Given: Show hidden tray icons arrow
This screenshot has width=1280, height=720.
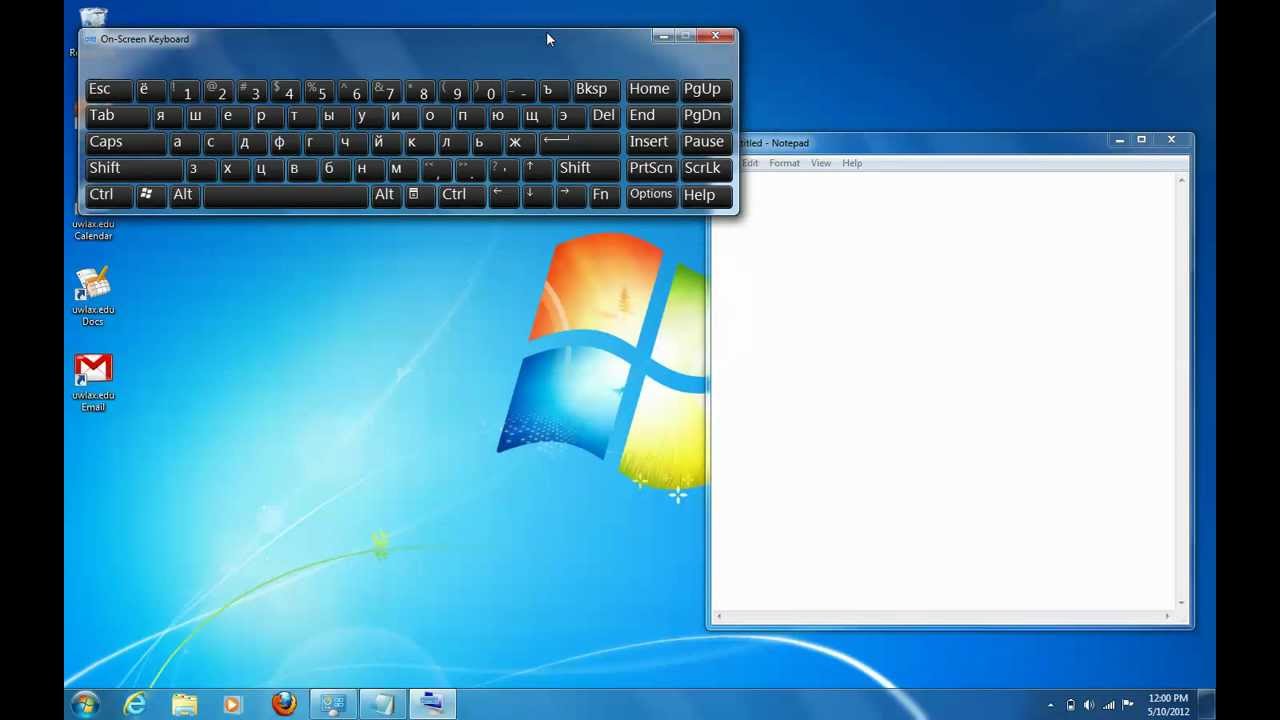Looking at the screenshot, I should (x=1050, y=705).
